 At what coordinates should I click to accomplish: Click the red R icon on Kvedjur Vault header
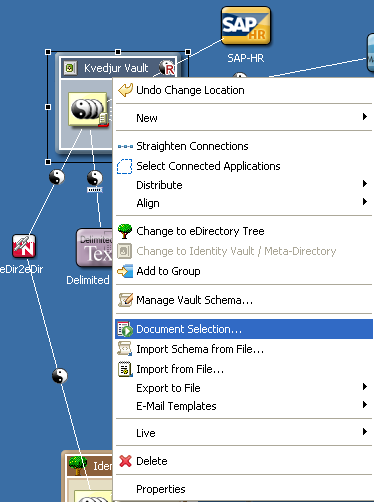[x=166, y=68]
